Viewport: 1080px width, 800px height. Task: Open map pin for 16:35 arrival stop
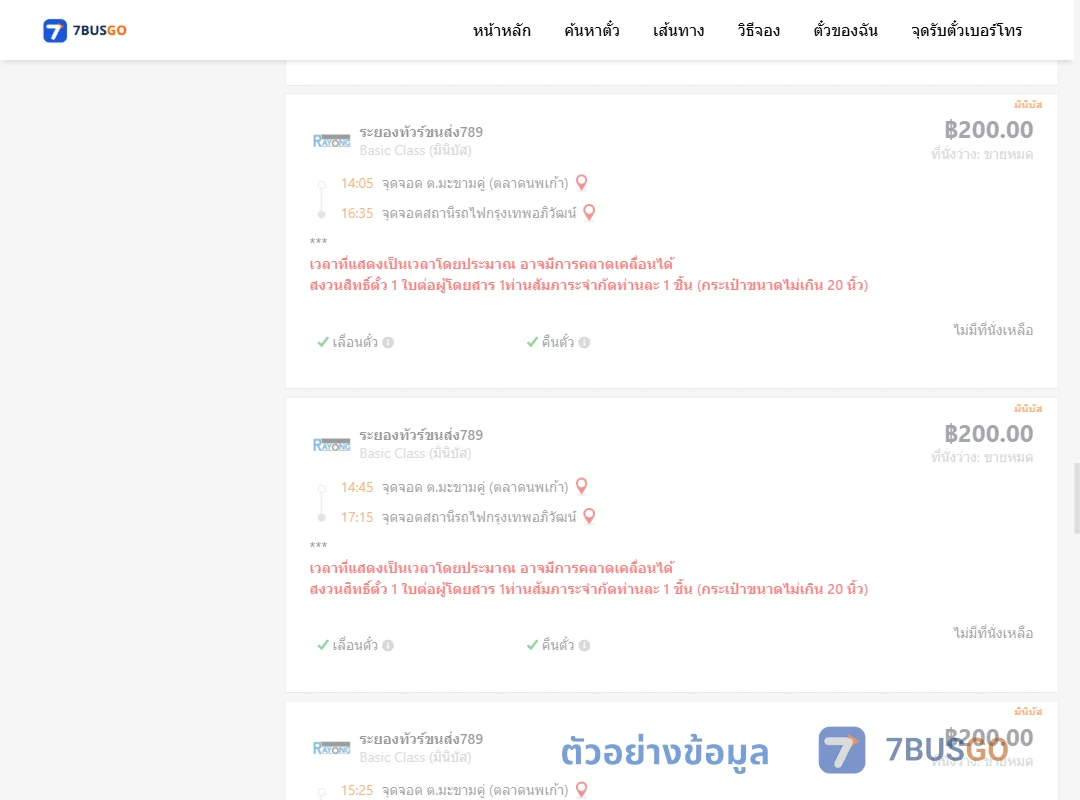pos(589,212)
